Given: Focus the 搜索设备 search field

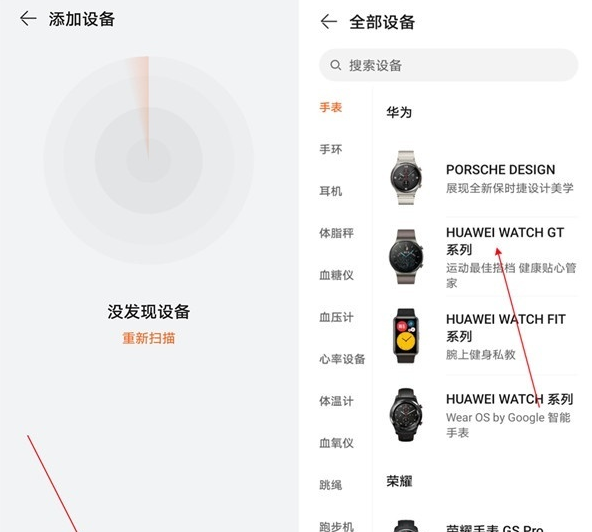Looking at the screenshot, I should tap(449, 65).
